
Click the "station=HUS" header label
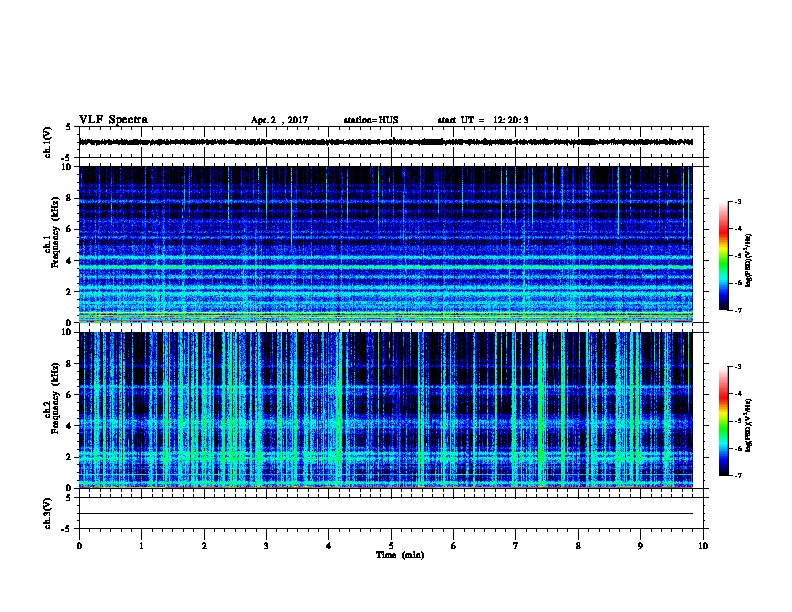[x=371, y=120]
